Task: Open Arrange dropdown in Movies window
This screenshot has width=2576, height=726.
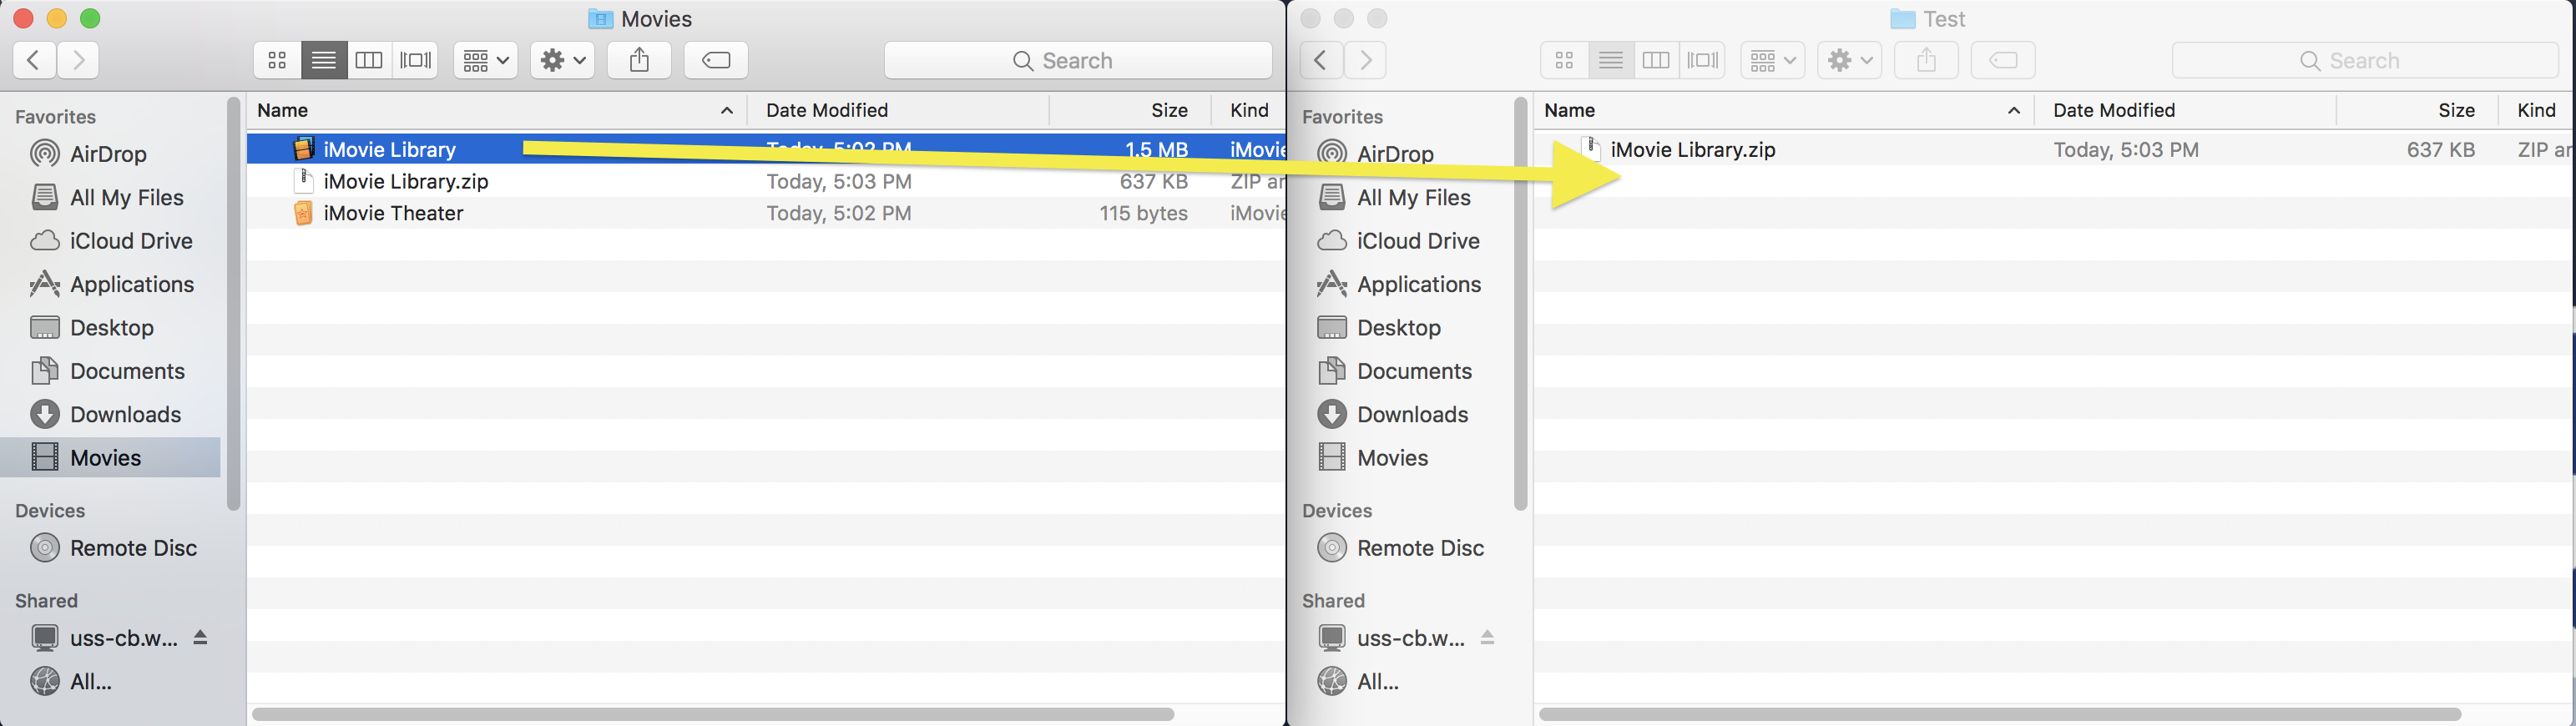Action: point(486,60)
